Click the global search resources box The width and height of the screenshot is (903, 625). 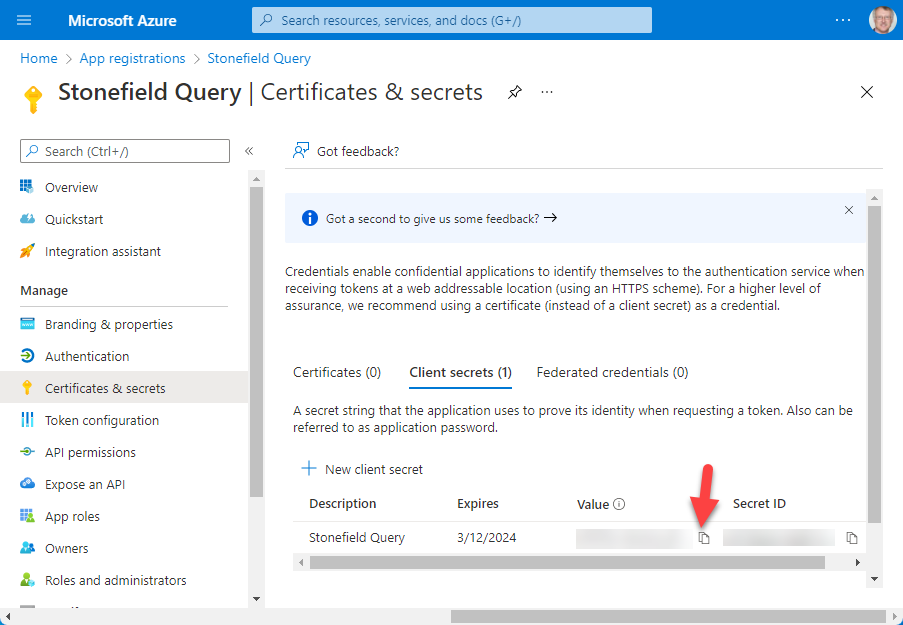pyautogui.click(x=452, y=20)
